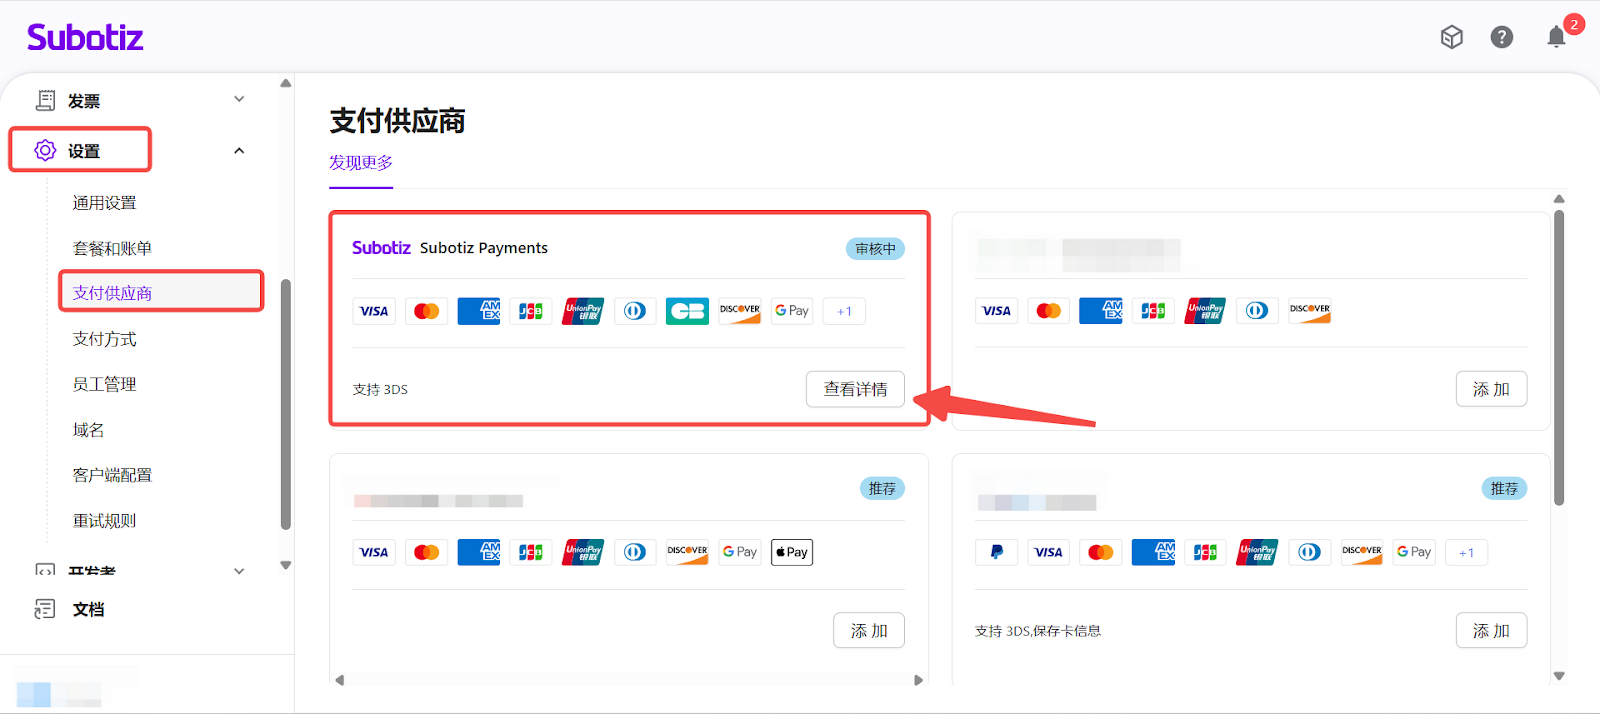Screen dimensions: 1600x714
Task: Expand the 发票 menu chevron
Action: (239, 99)
